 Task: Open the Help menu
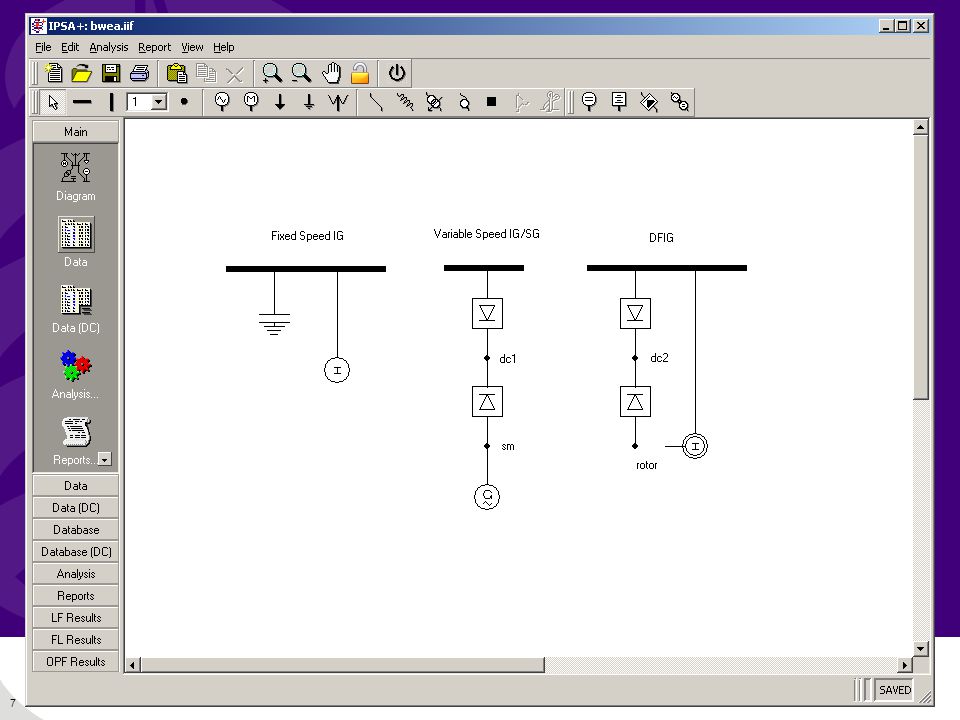tap(223, 47)
